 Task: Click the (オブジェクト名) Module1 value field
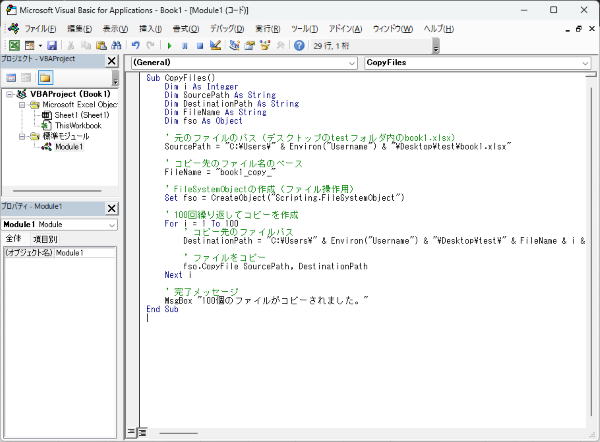click(x=85, y=253)
